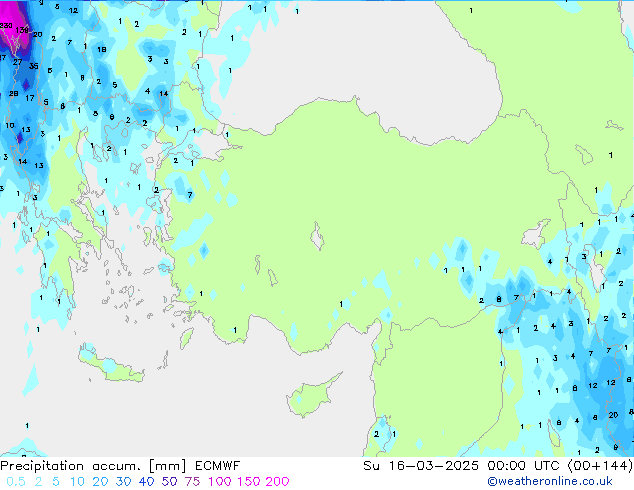Click the legend value 50
The width and height of the screenshot is (634, 490).
pos(169,482)
